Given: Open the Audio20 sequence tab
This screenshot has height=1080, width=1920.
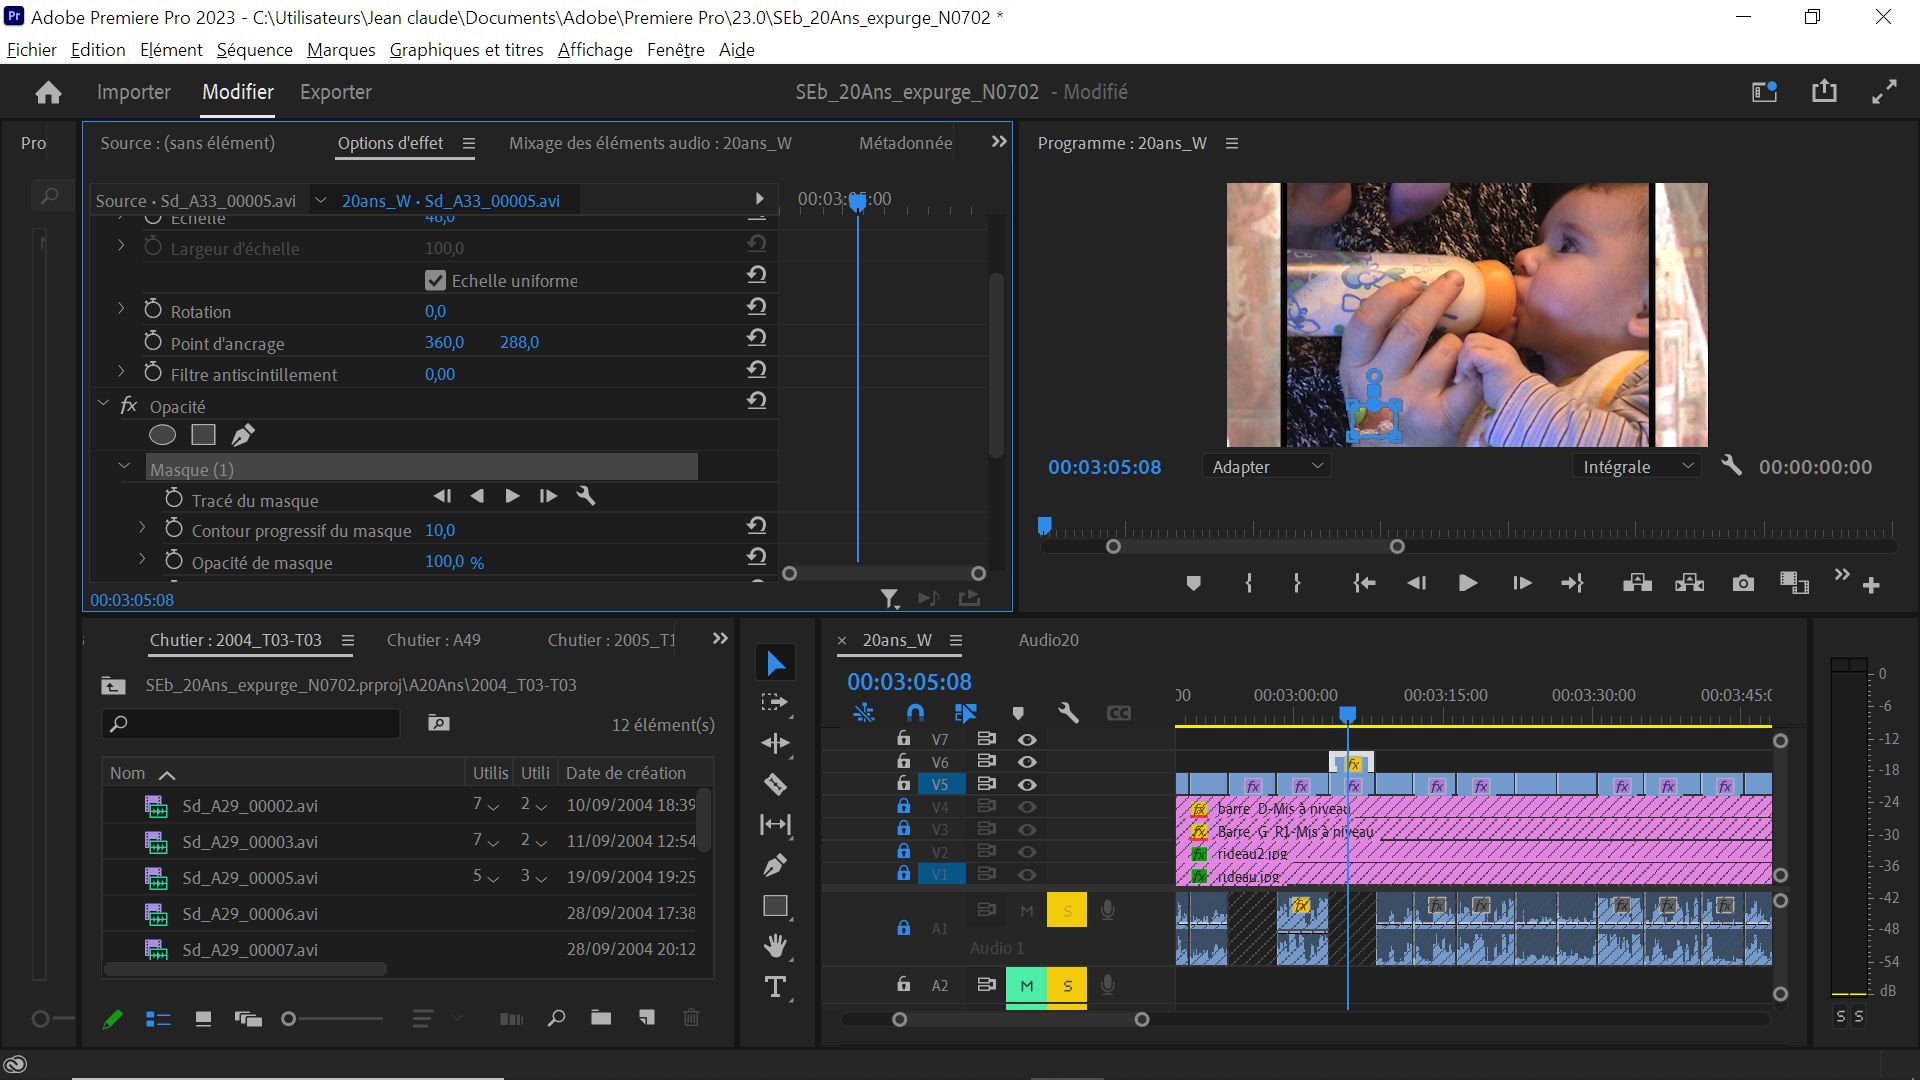Looking at the screenshot, I should tap(1048, 640).
